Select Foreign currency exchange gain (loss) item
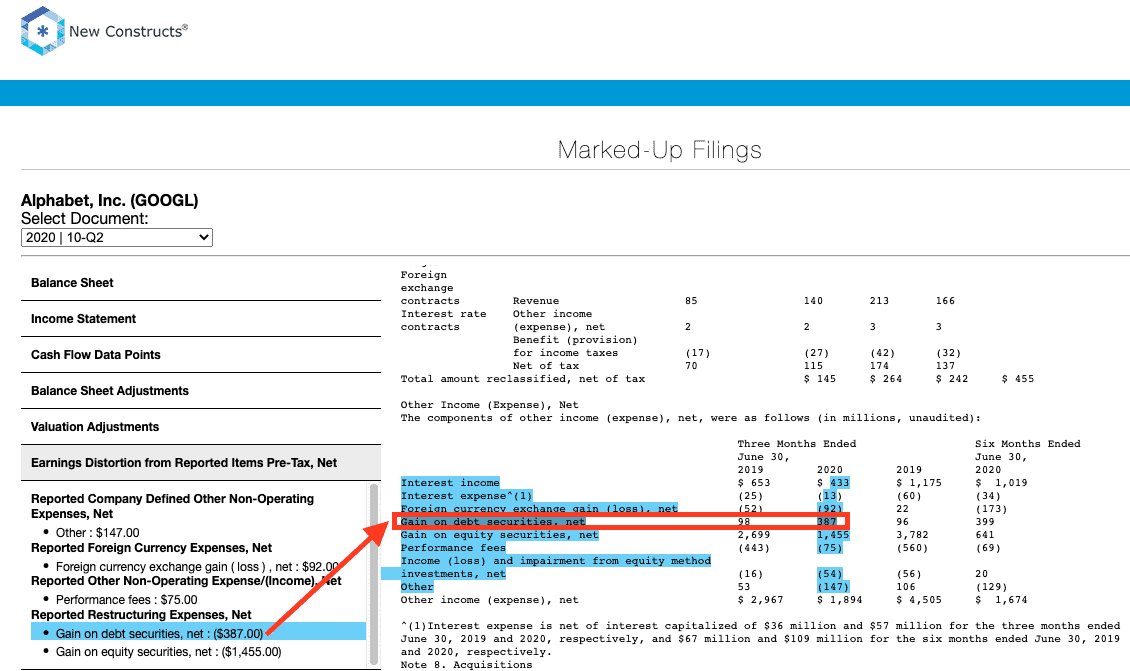The height and width of the screenshot is (671, 1130). coord(197,566)
